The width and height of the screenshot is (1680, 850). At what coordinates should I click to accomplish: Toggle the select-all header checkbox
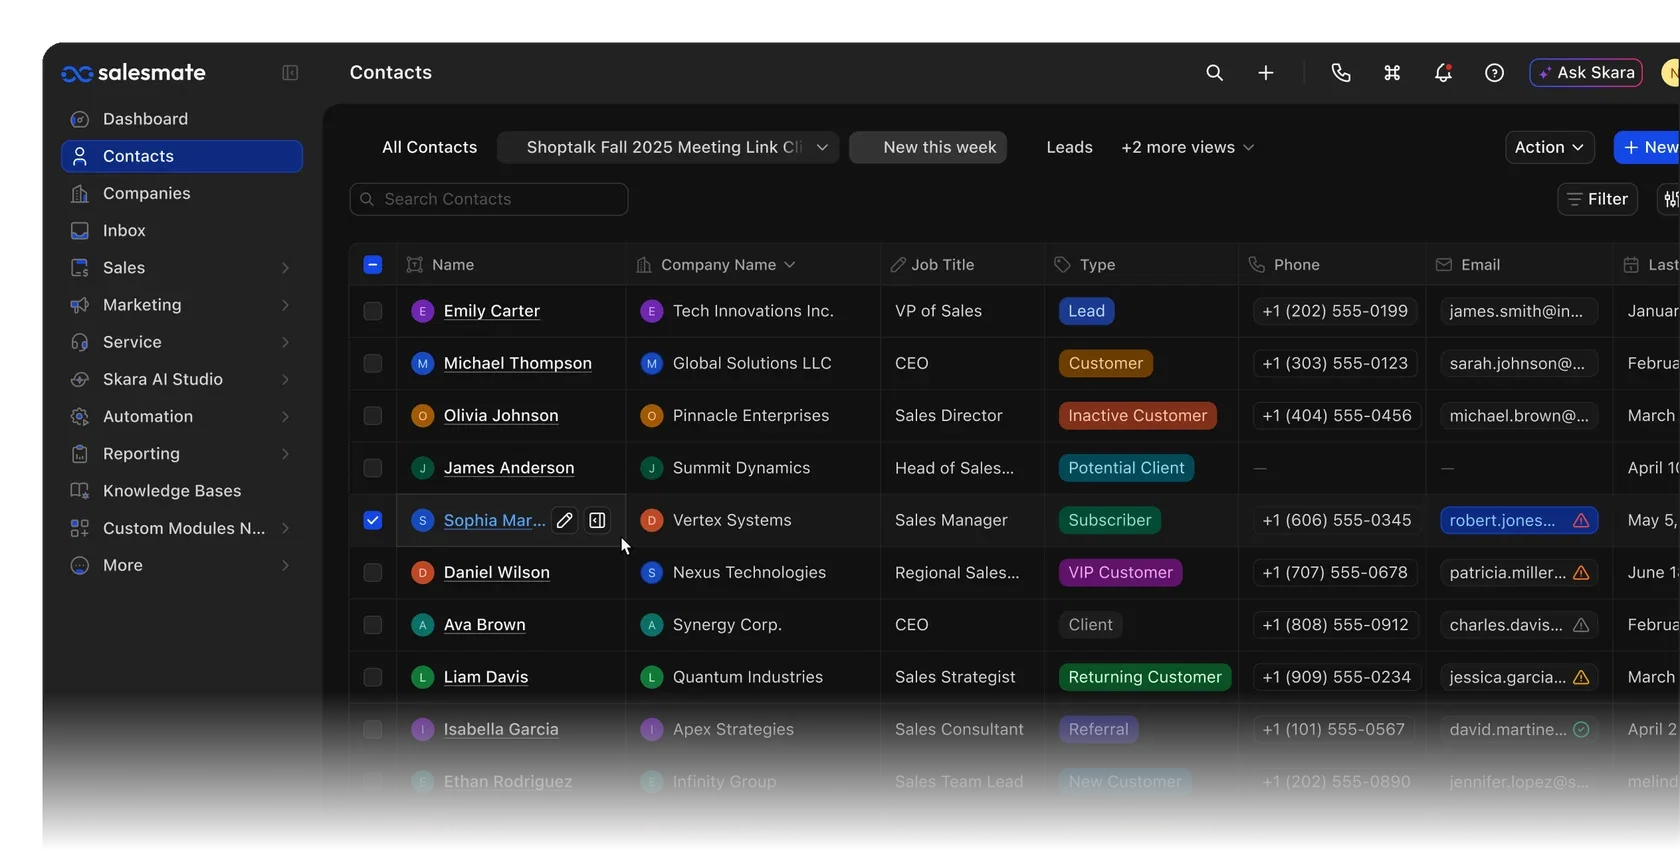pyautogui.click(x=373, y=265)
